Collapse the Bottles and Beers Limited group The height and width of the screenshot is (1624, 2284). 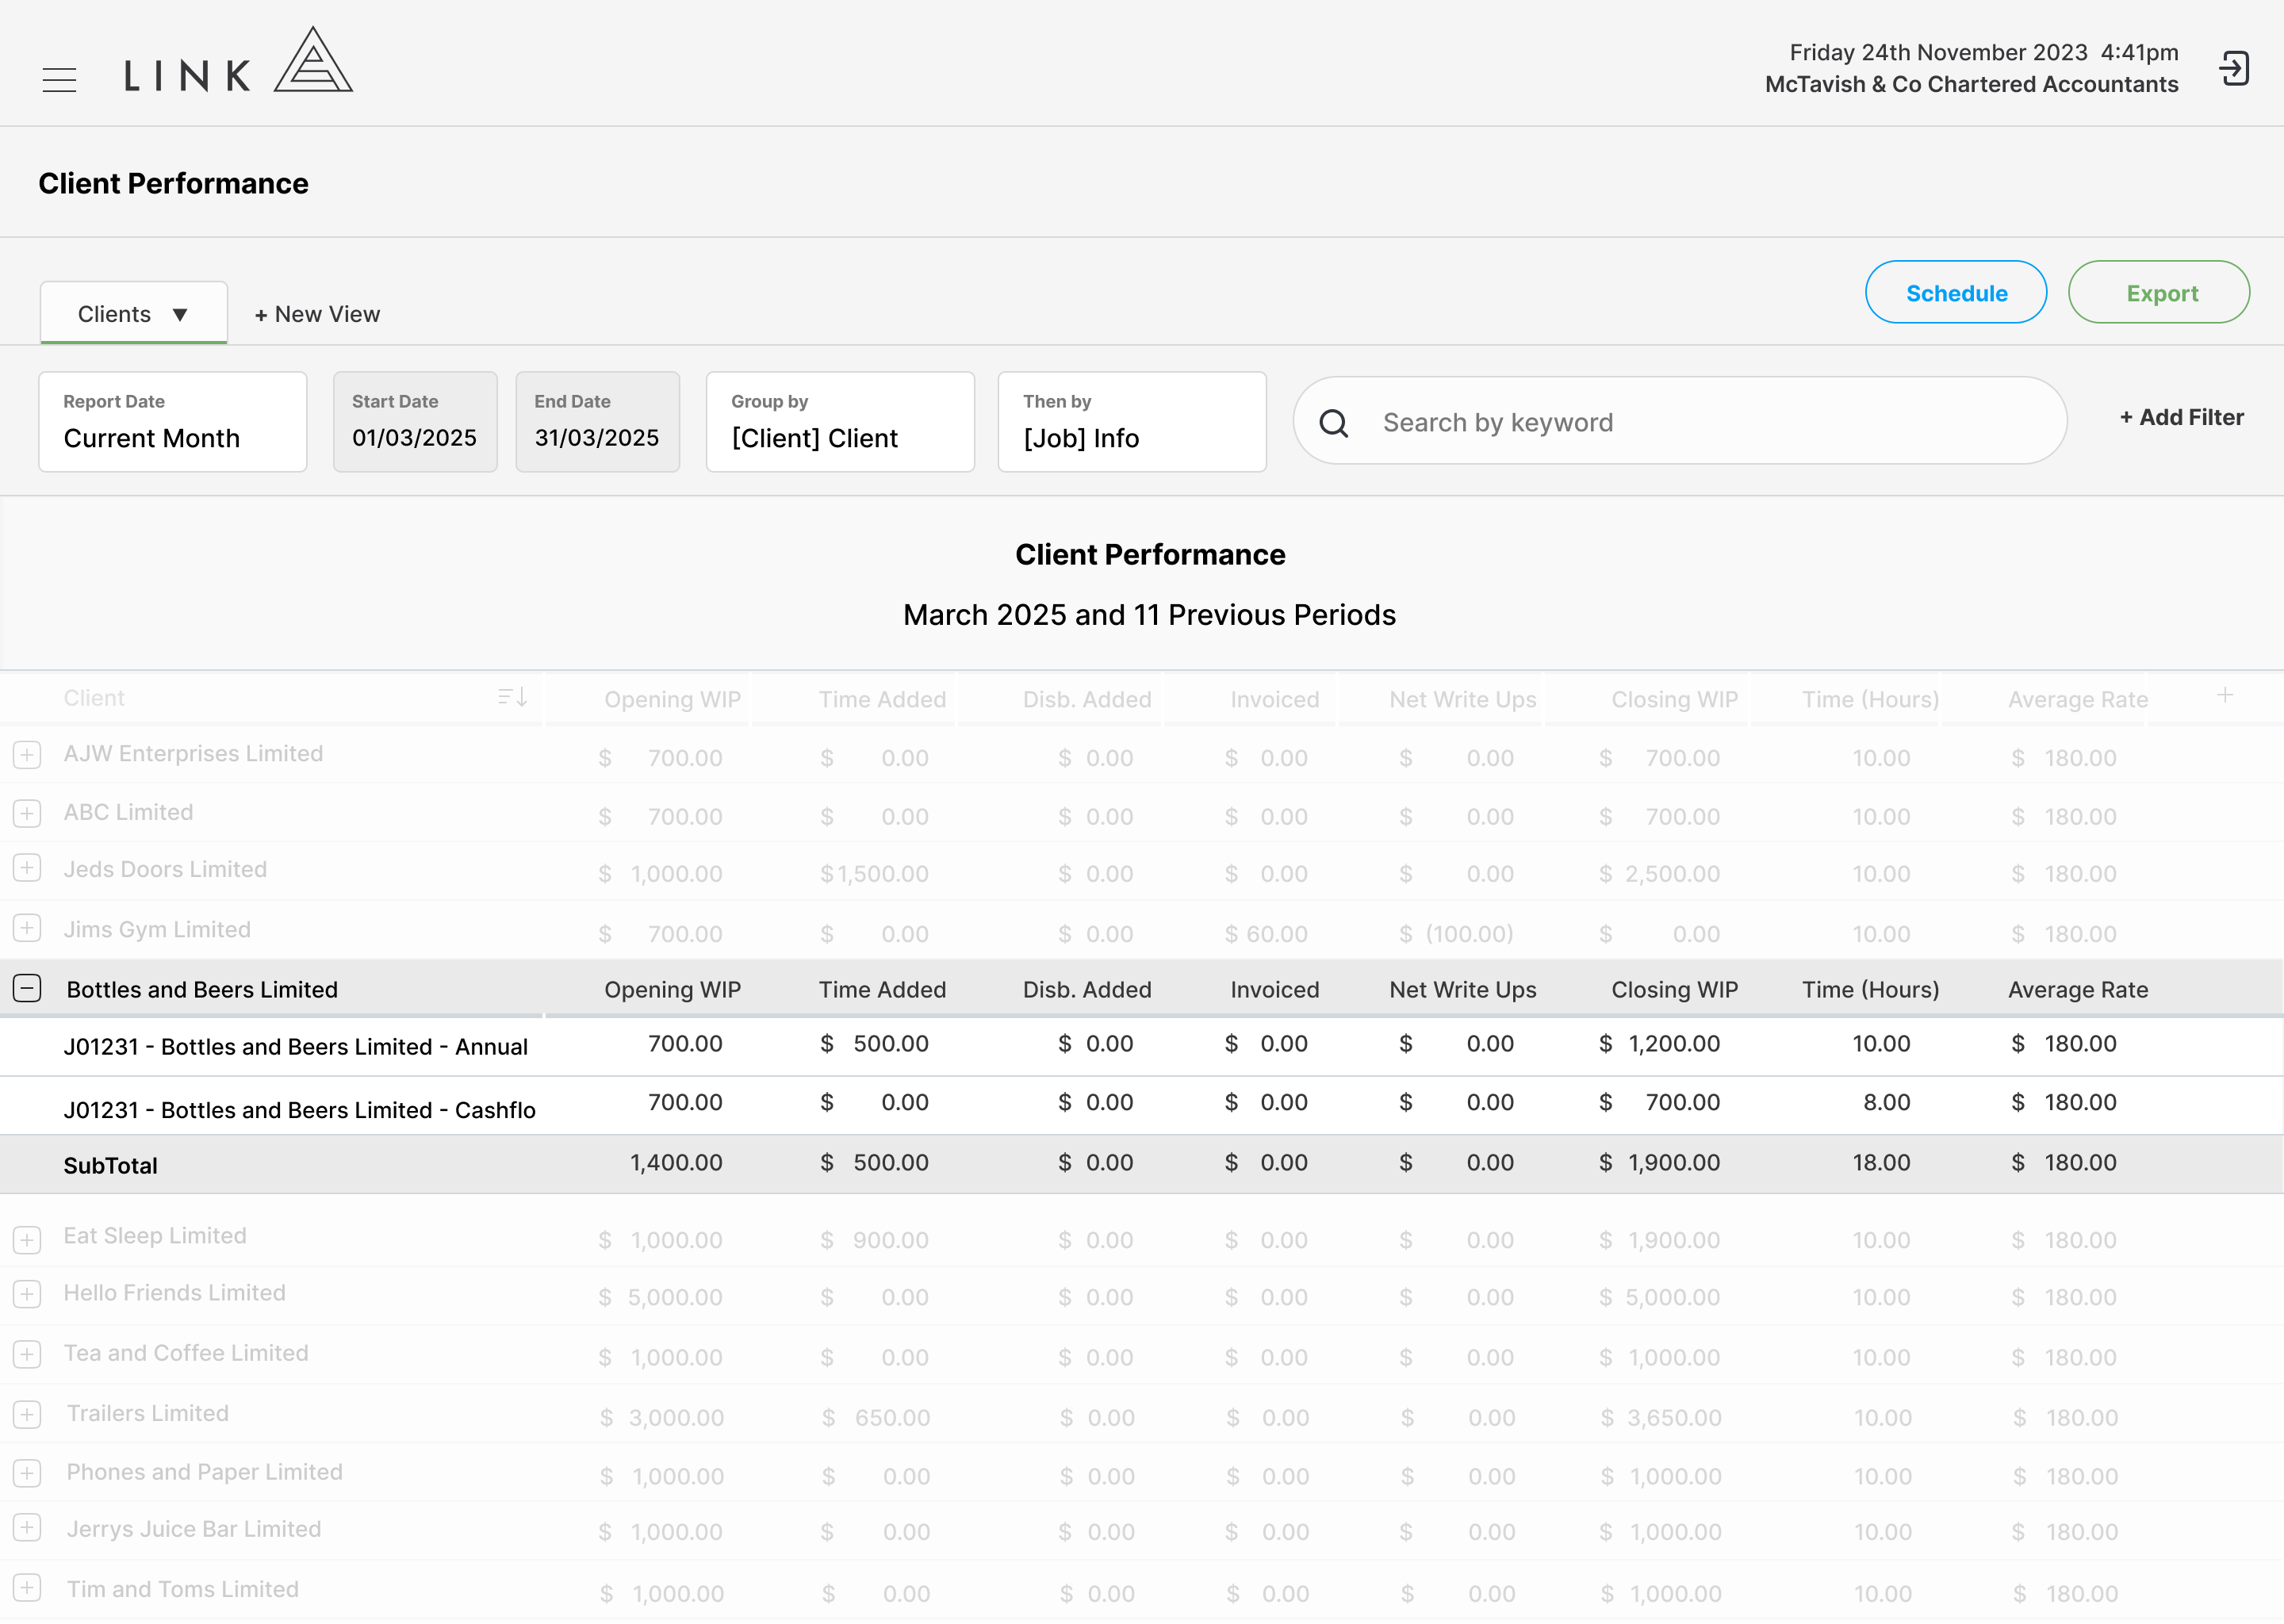click(27, 988)
